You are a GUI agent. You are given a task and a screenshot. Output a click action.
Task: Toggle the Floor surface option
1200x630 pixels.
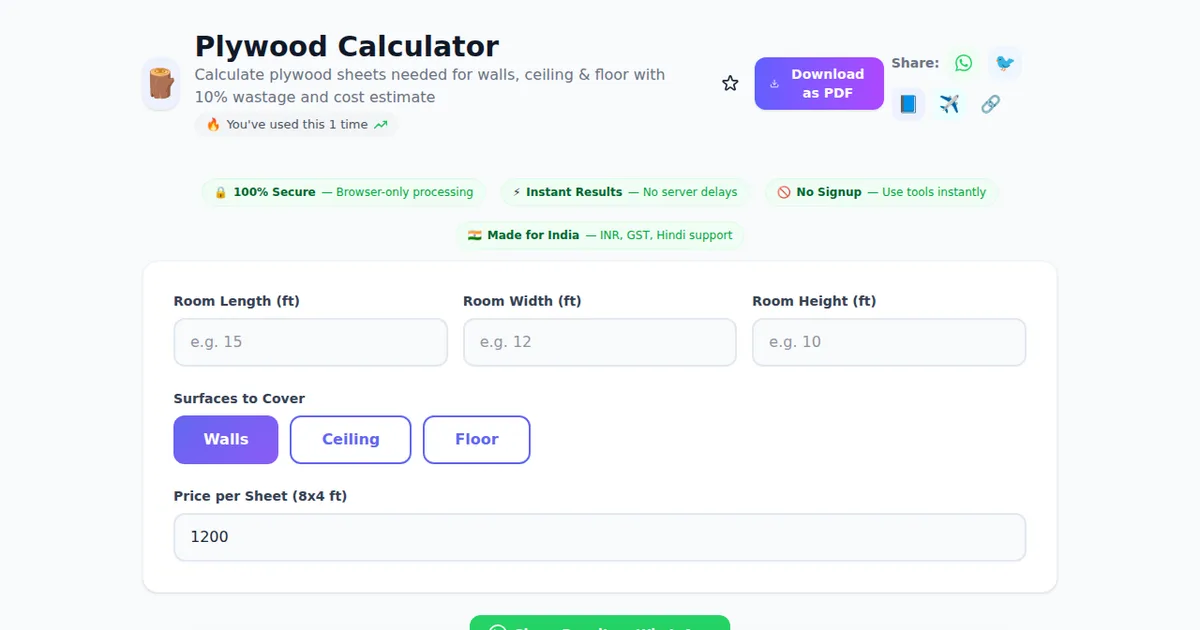click(476, 440)
